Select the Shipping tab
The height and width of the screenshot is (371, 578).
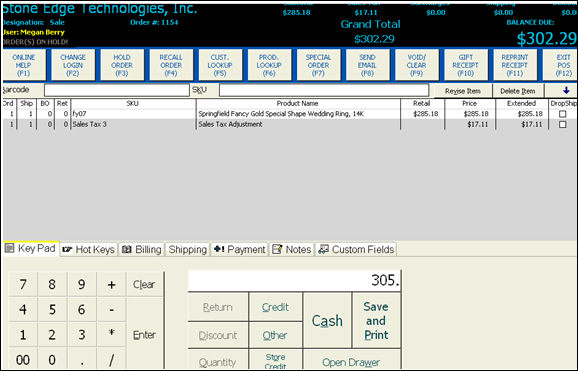point(188,250)
